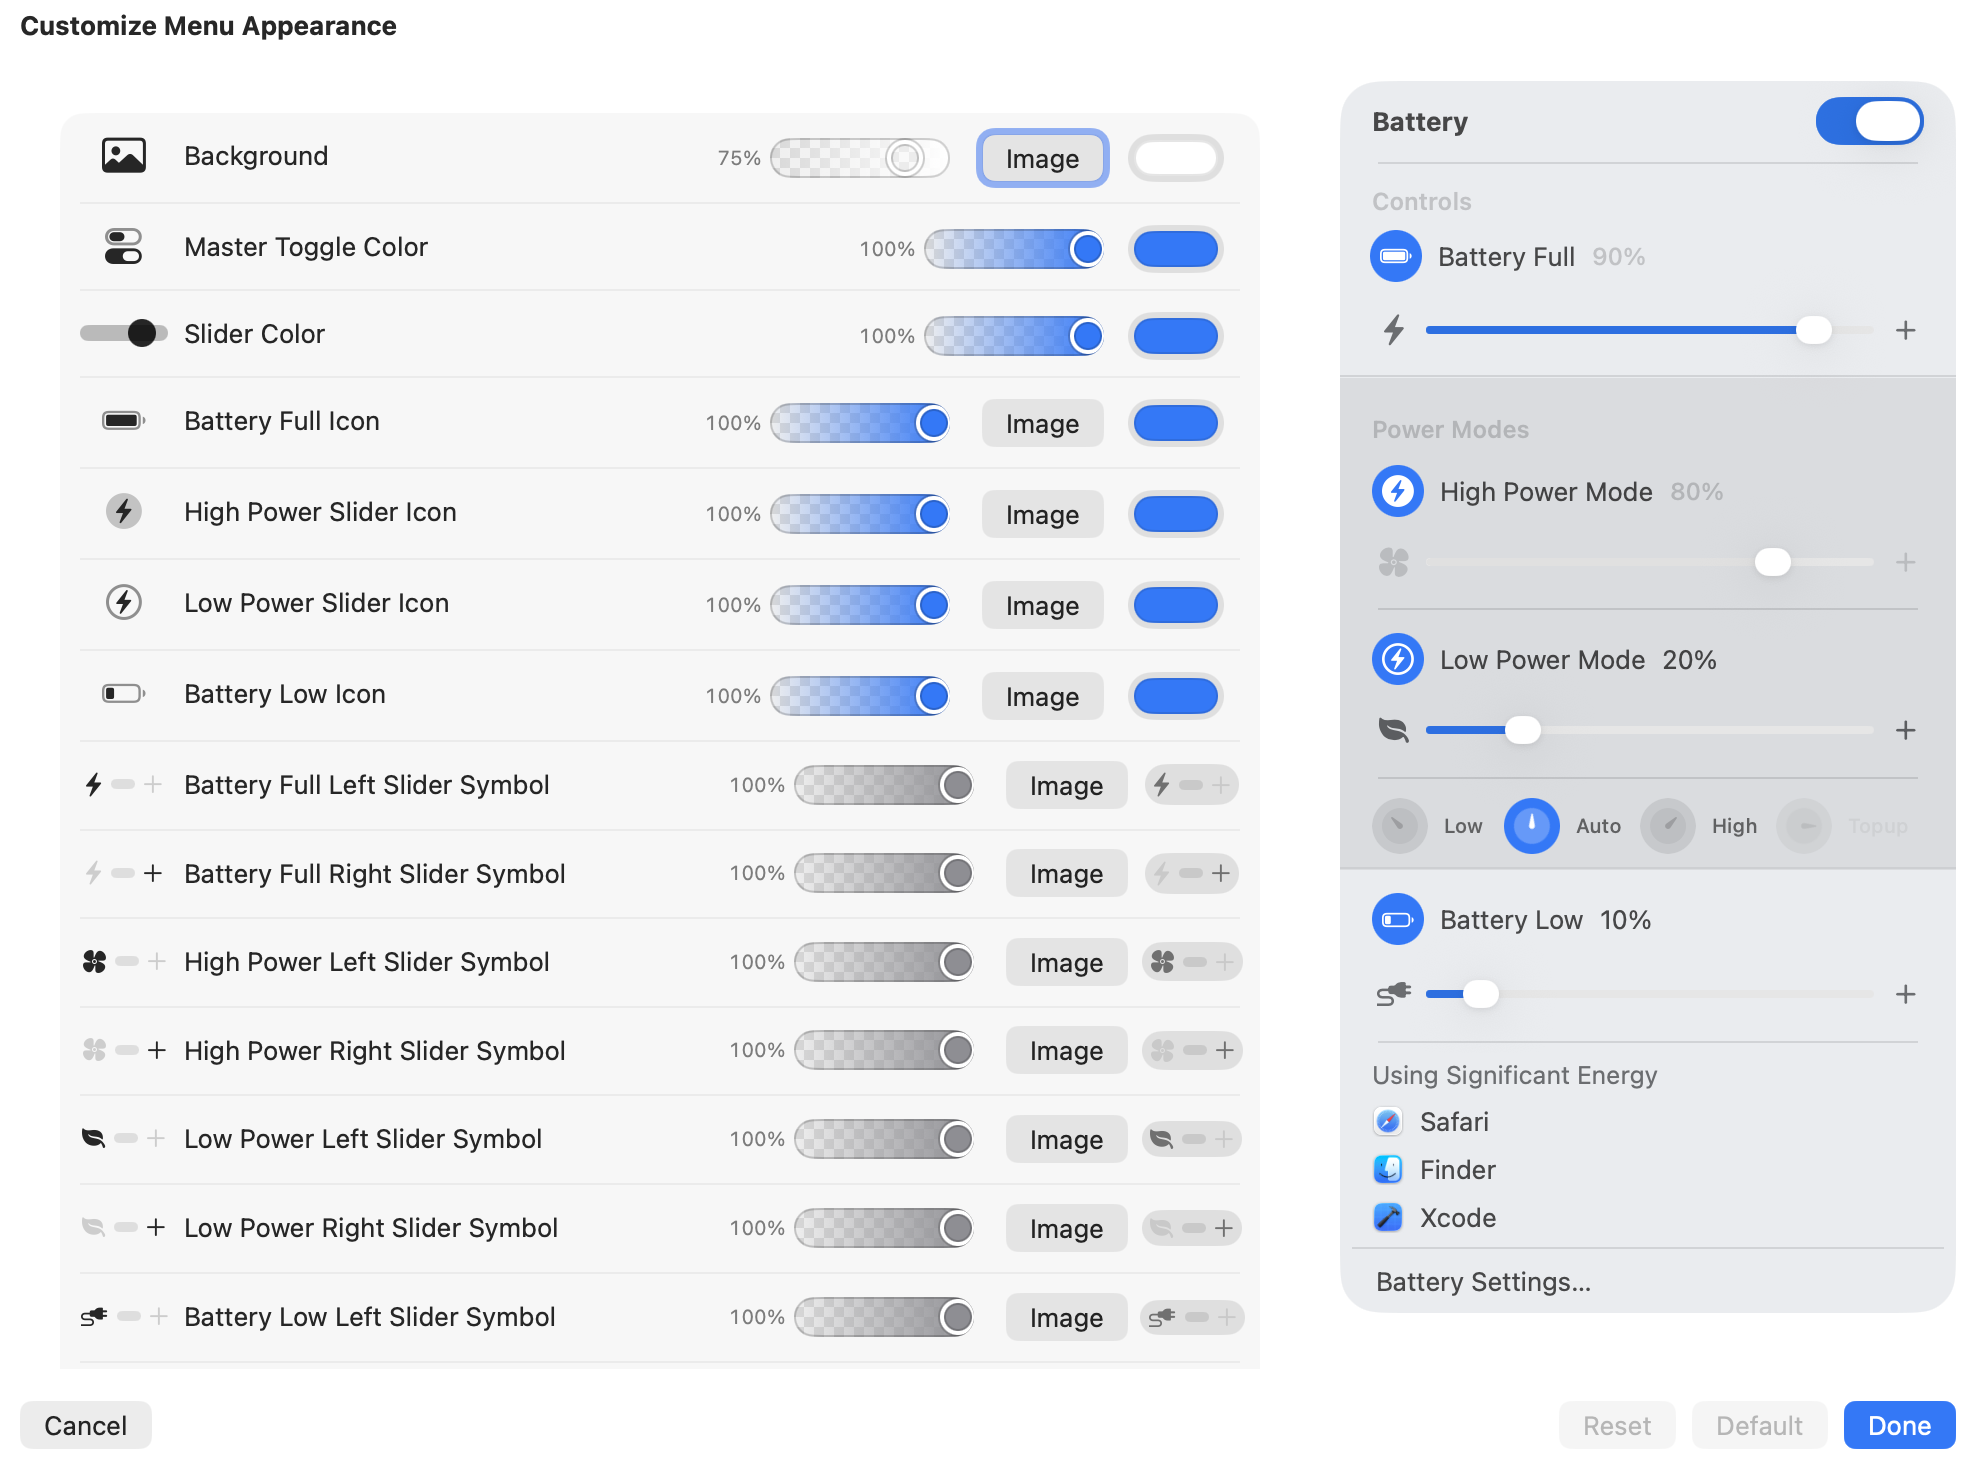Click the Safari app icon
The image size is (1970, 1464).
point(1388,1121)
